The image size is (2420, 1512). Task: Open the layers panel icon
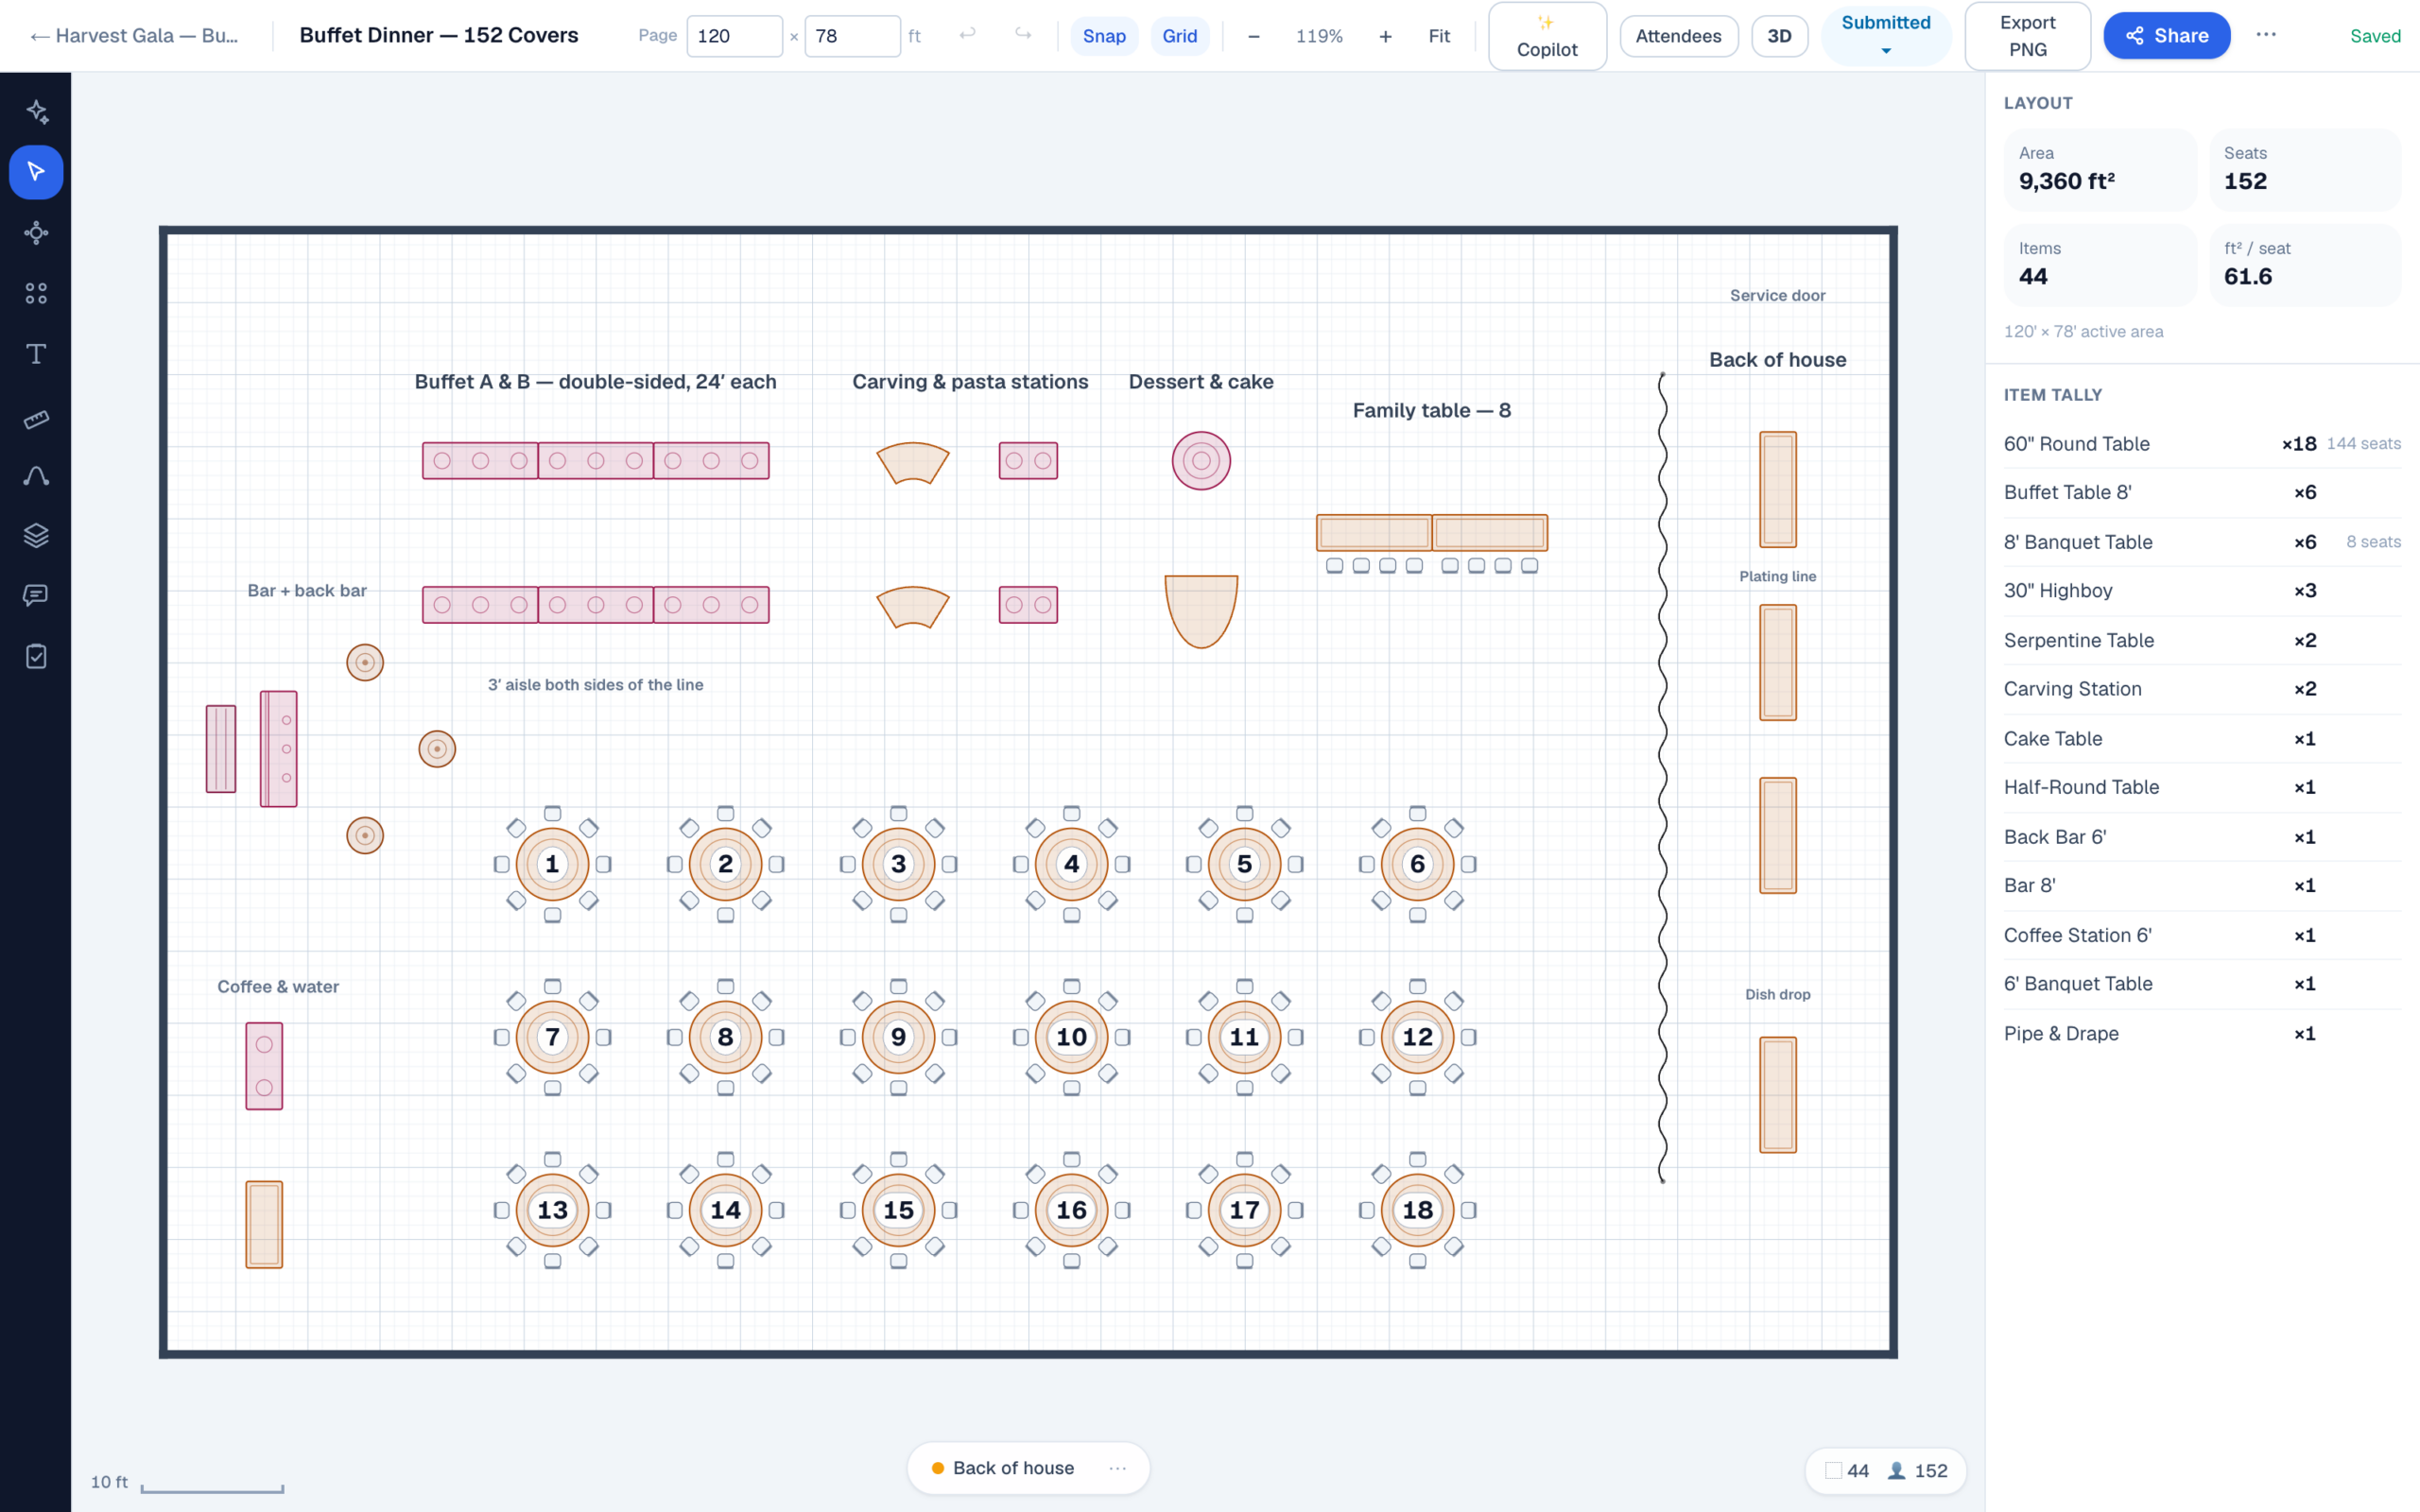[x=36, y=535]
